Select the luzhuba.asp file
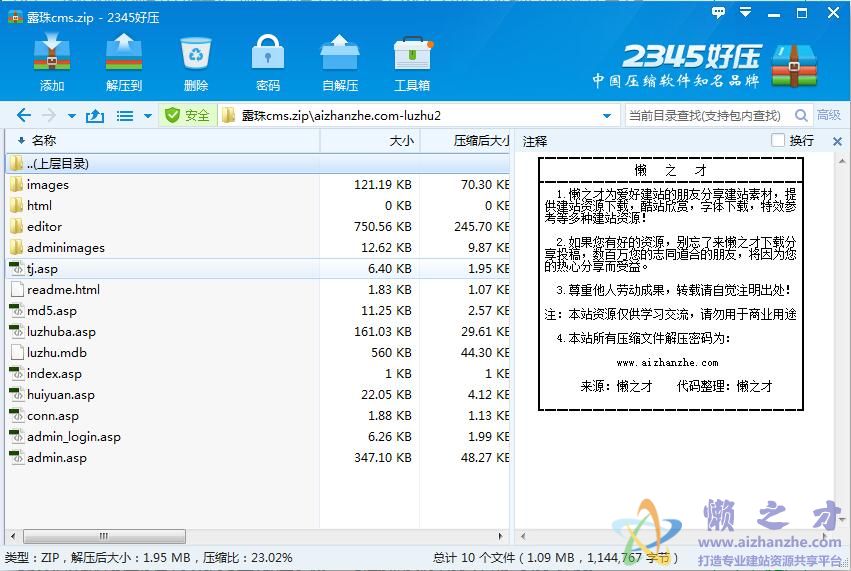This screenshot has height=571, width=851. point(258,332)
